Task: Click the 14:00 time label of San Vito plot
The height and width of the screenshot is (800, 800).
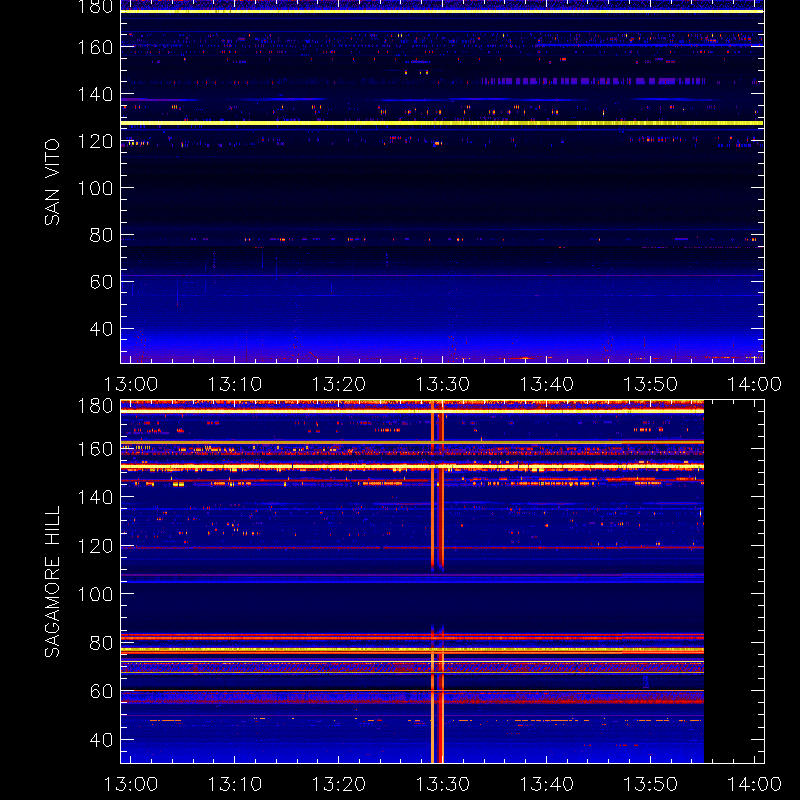Action: point(754,384)
